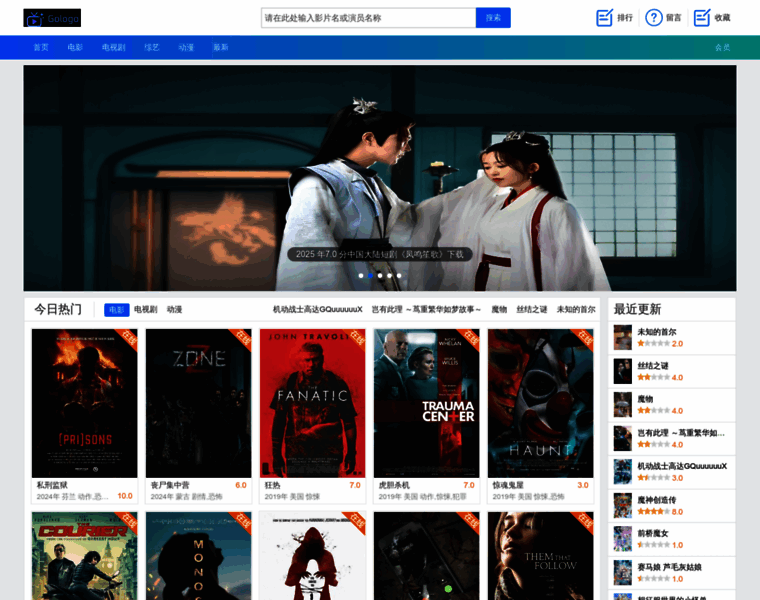Screen dimensions: 760x600
Task: Click the 惊魂鬼屋 title text
Action: coord(508,485)
